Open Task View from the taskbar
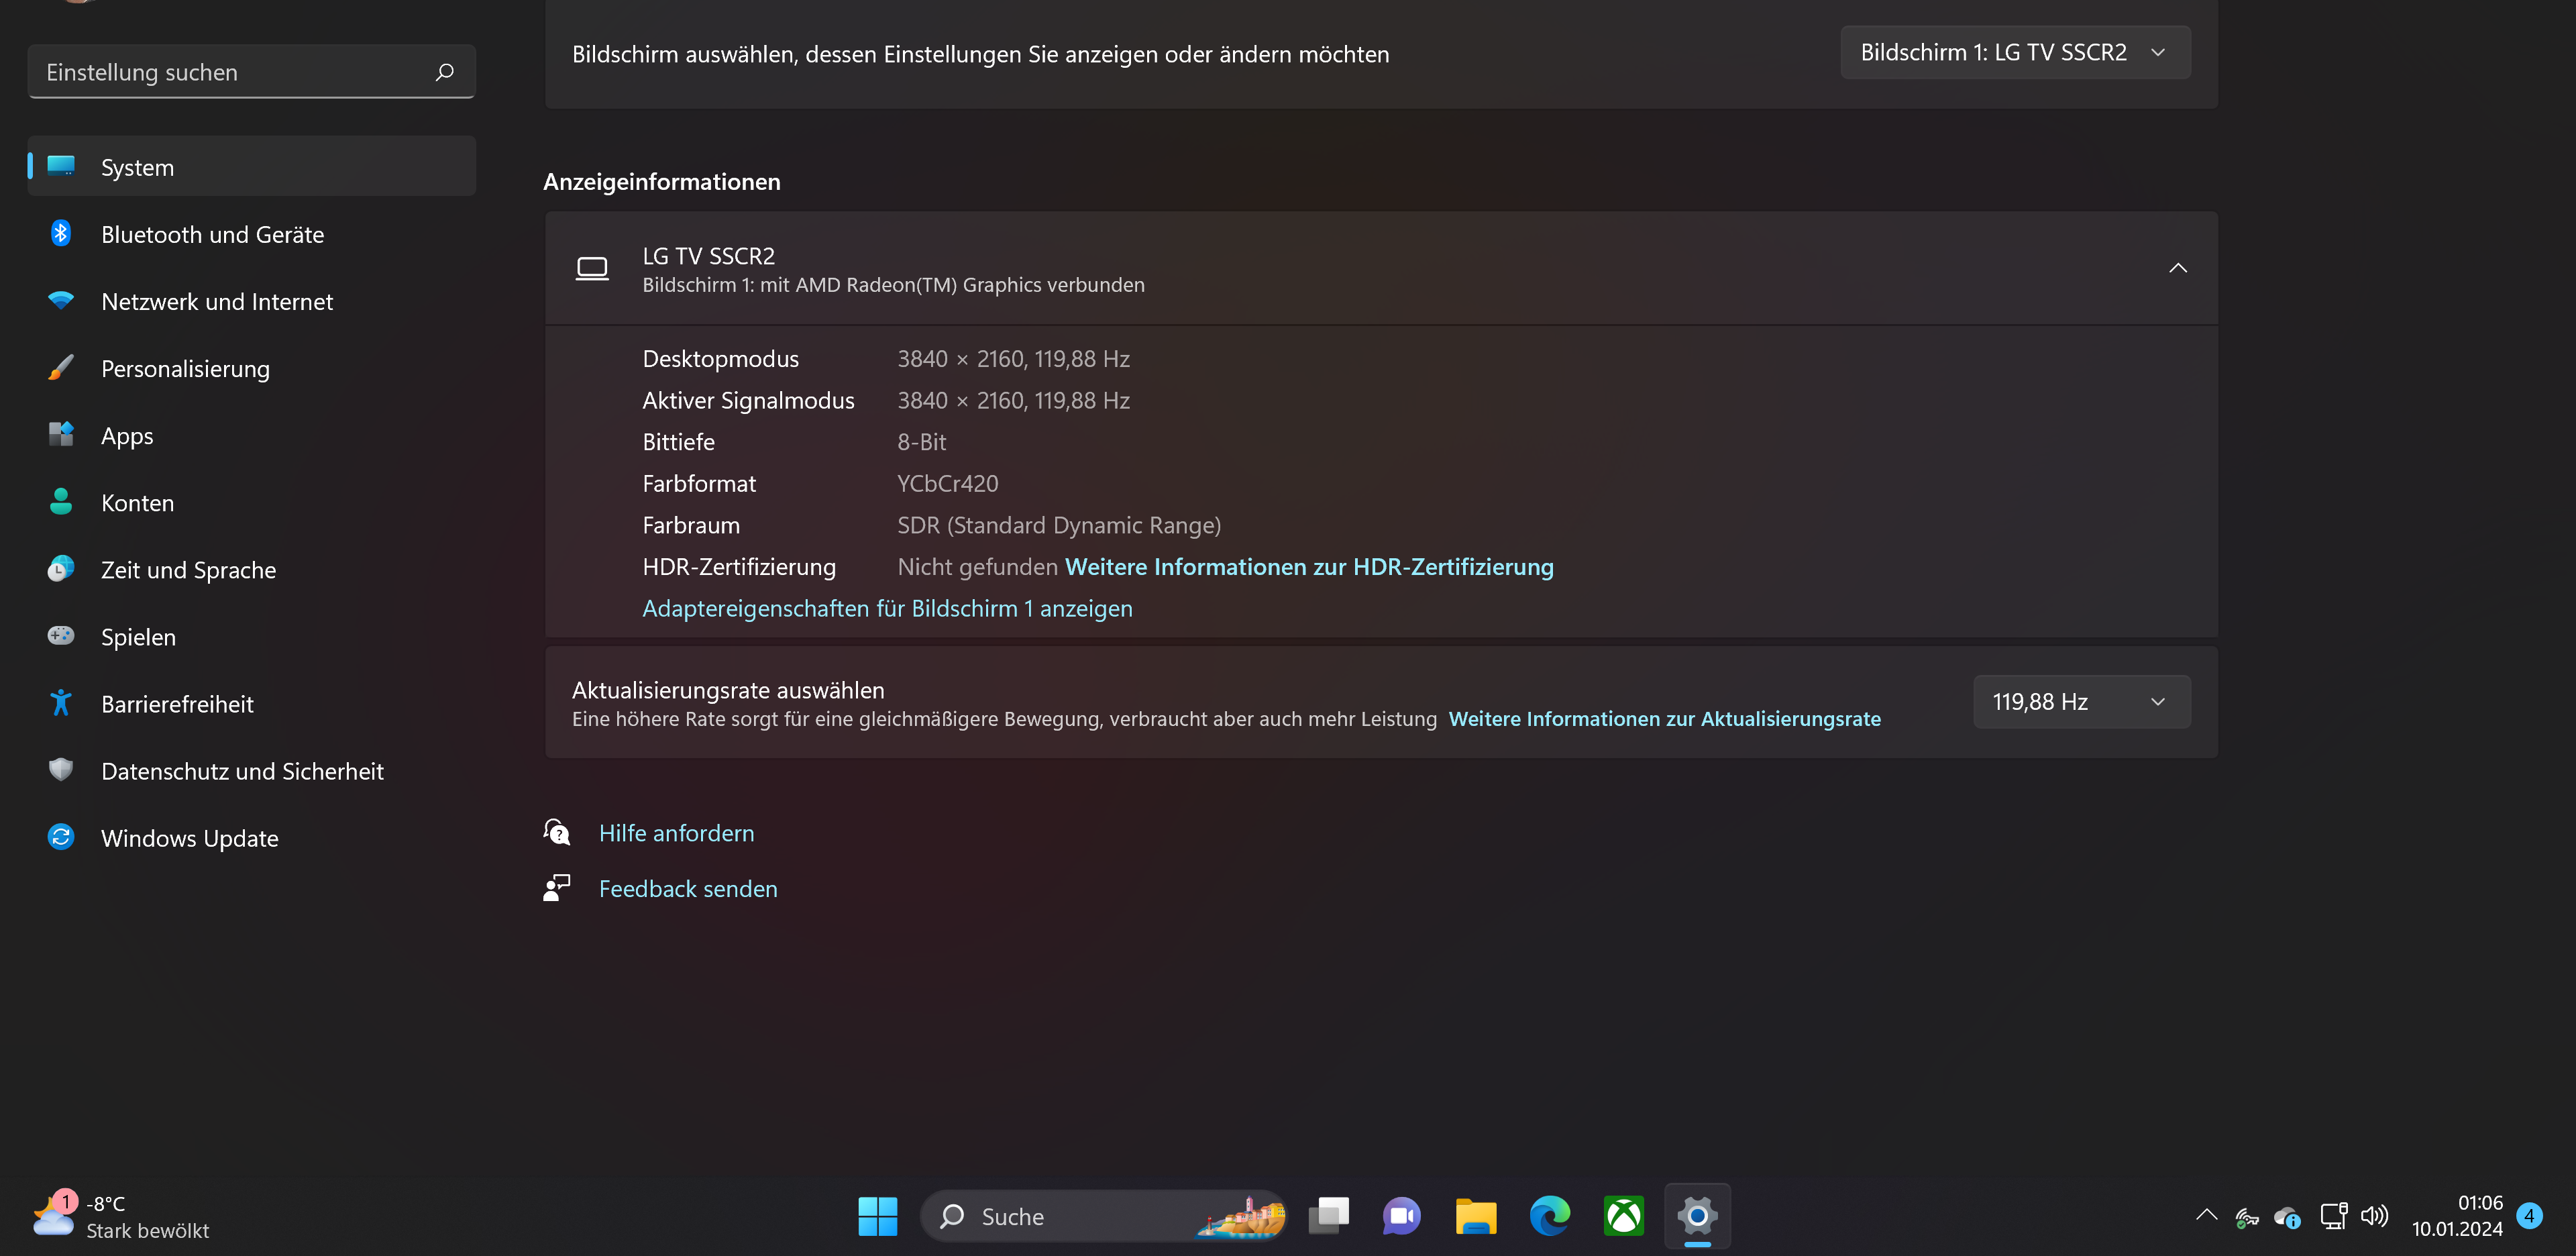Viewport: 2576px width, 1256px height. pos(1328,1216)
